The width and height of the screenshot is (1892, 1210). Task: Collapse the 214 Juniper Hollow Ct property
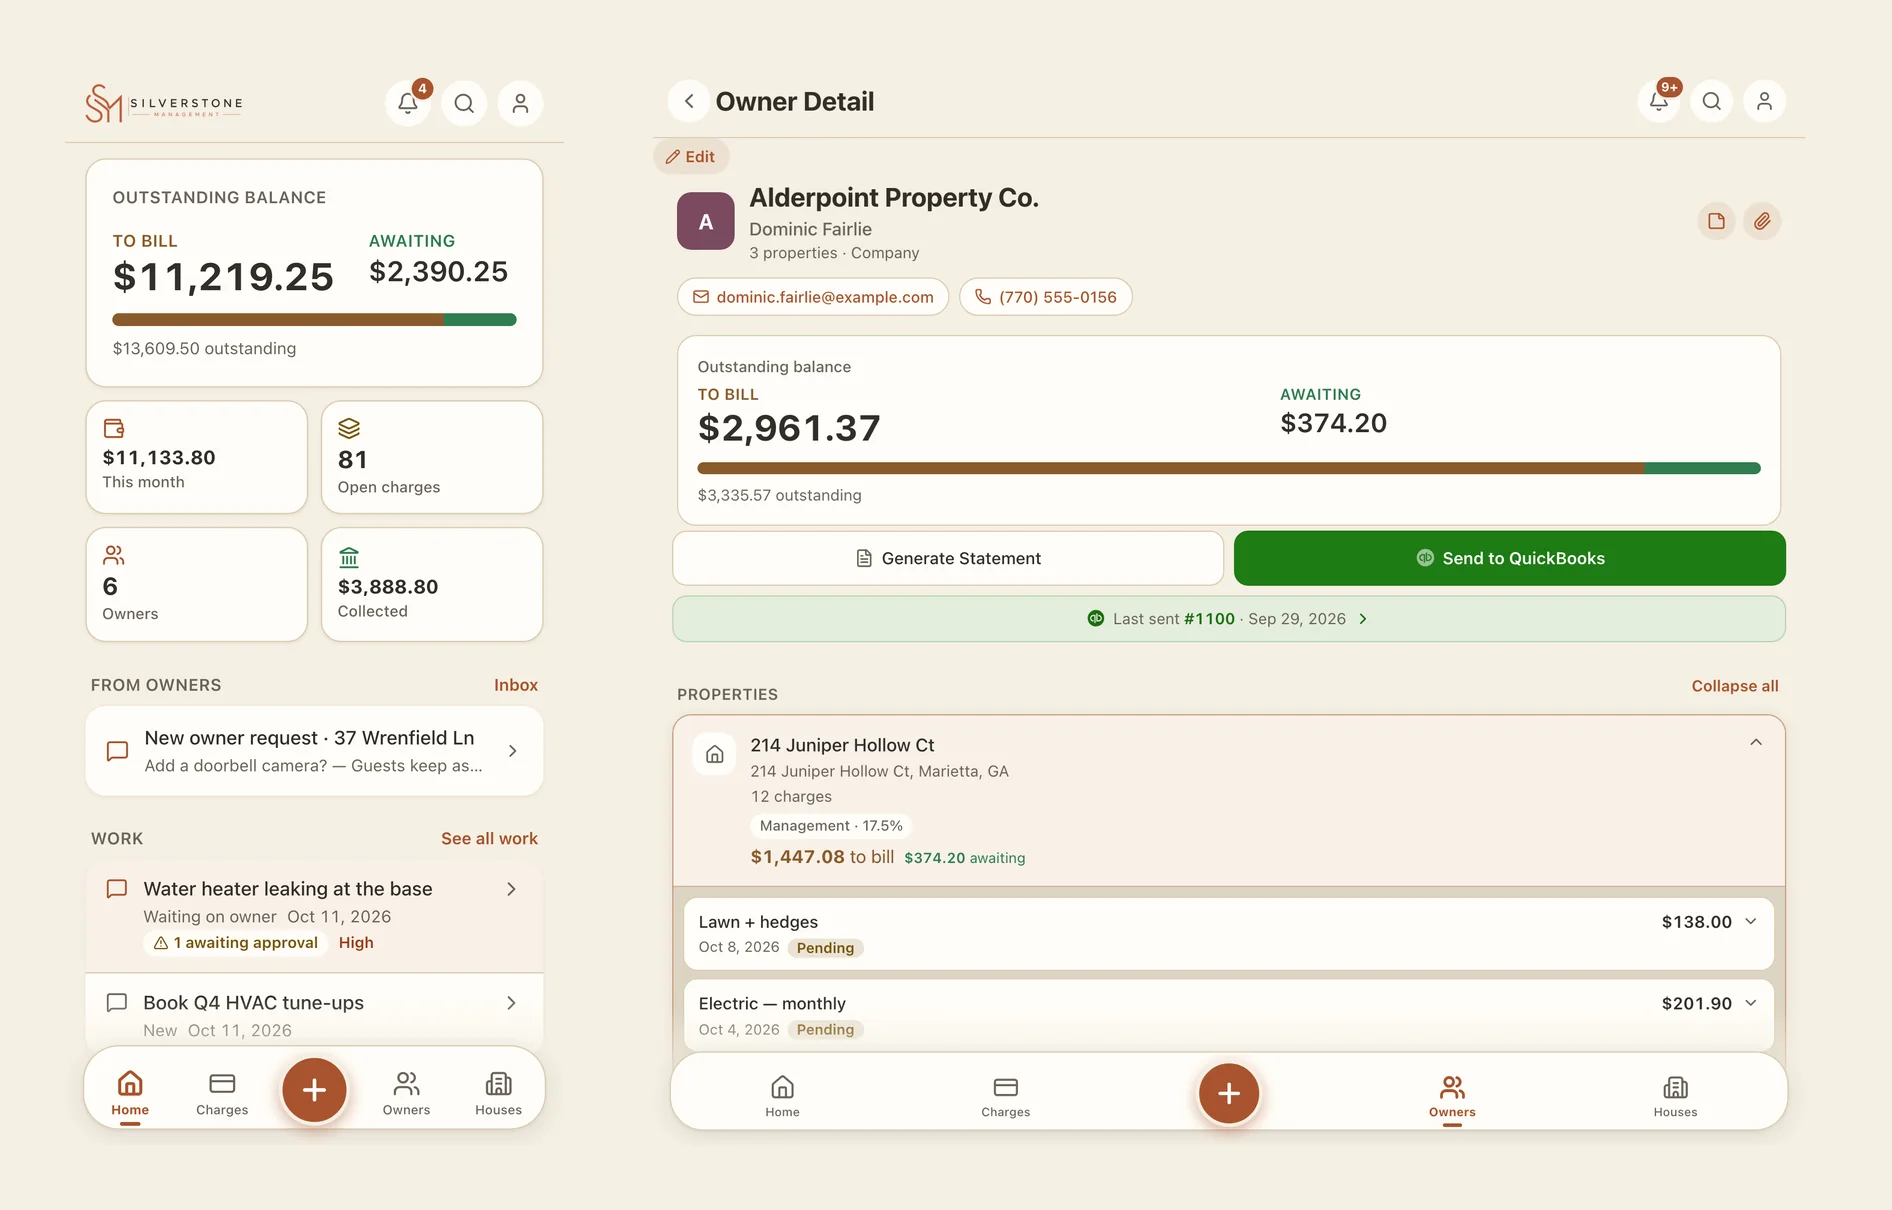coord(1756,742)
